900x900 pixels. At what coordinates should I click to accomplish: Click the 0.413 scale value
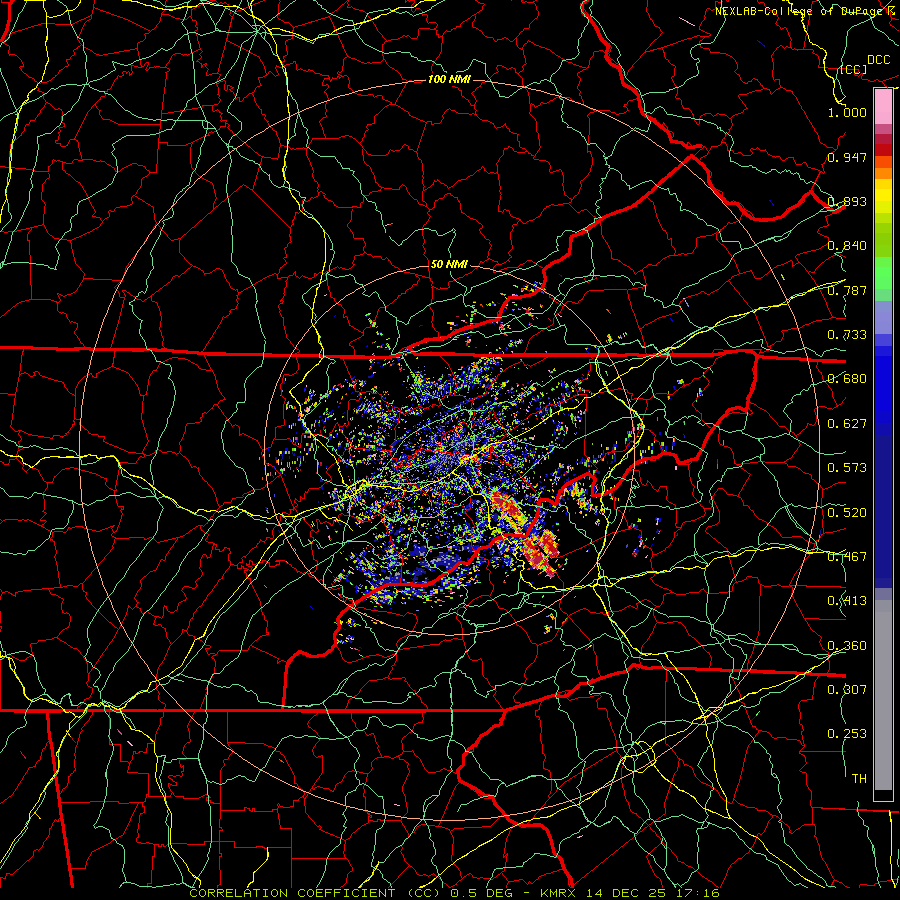pos(847,601)
